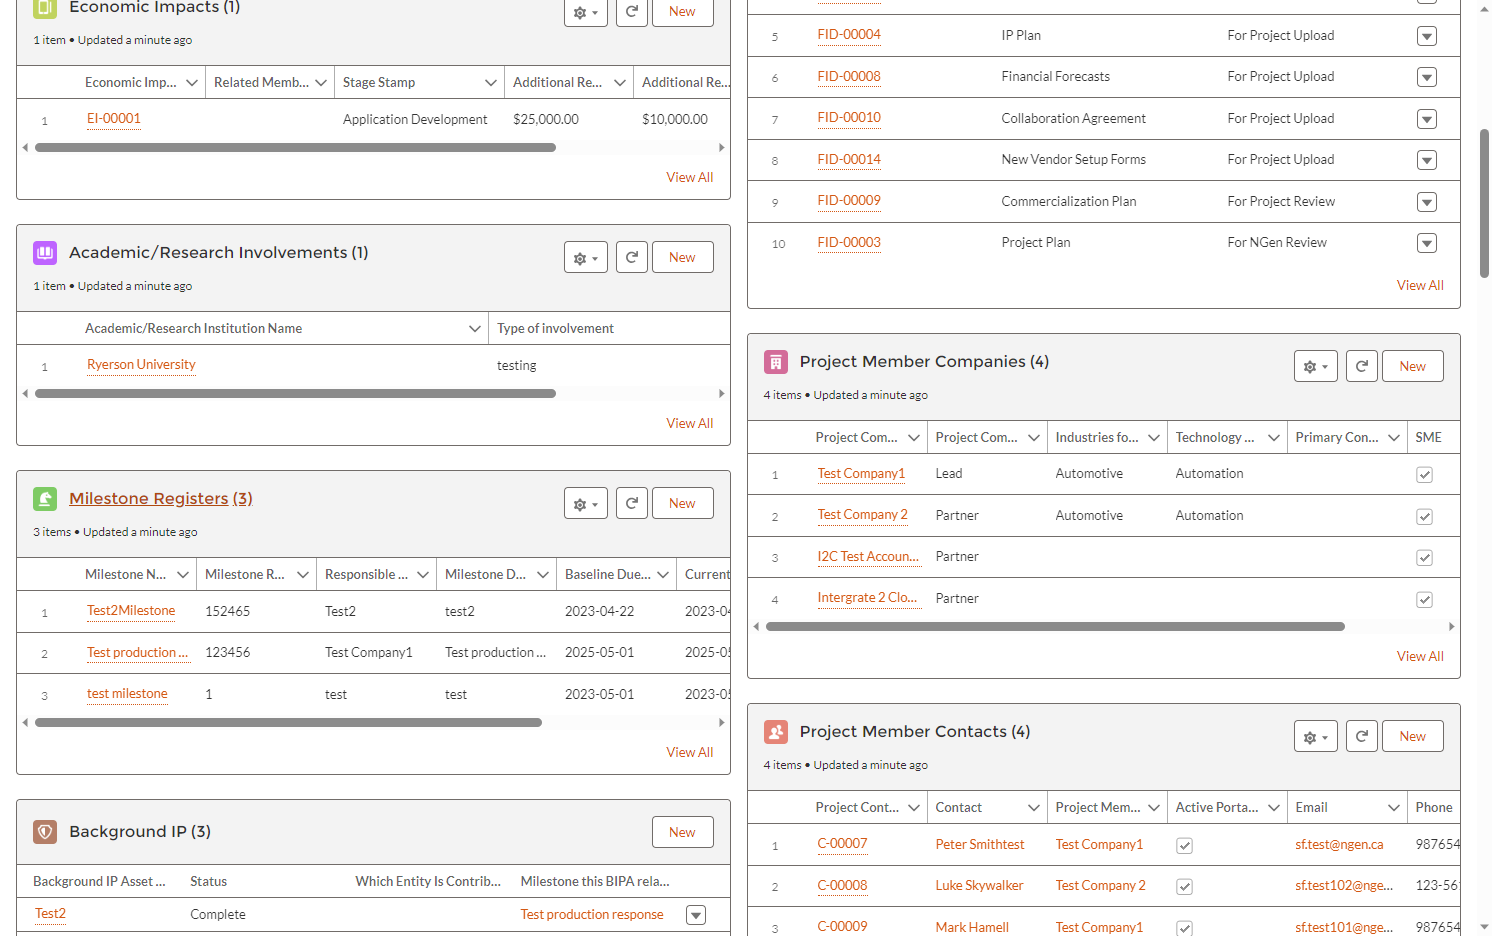
Task: Open row actions for FID-00004 IP Plan
Action: 1427,36
